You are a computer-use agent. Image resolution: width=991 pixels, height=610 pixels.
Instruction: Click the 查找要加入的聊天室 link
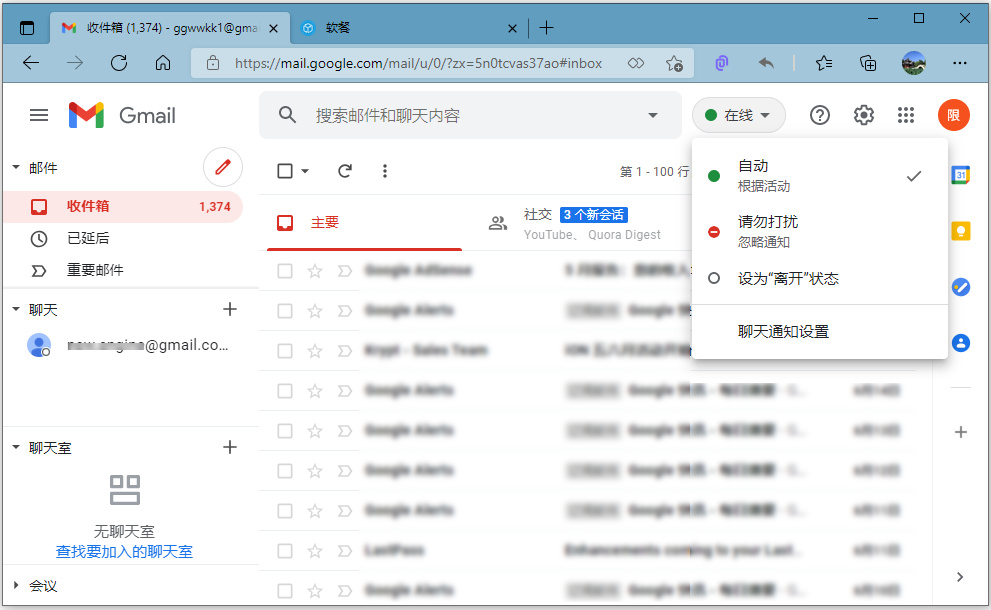(x=122, y=552)
